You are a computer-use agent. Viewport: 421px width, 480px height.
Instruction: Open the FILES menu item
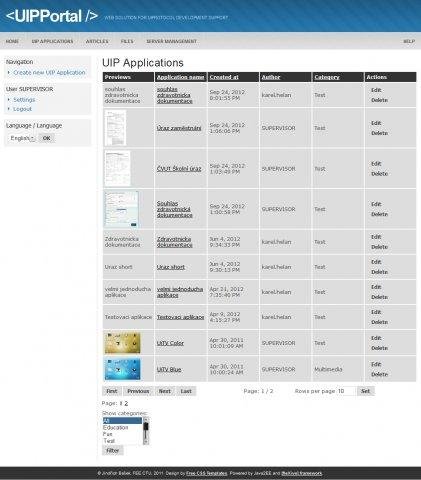point(127,41)
